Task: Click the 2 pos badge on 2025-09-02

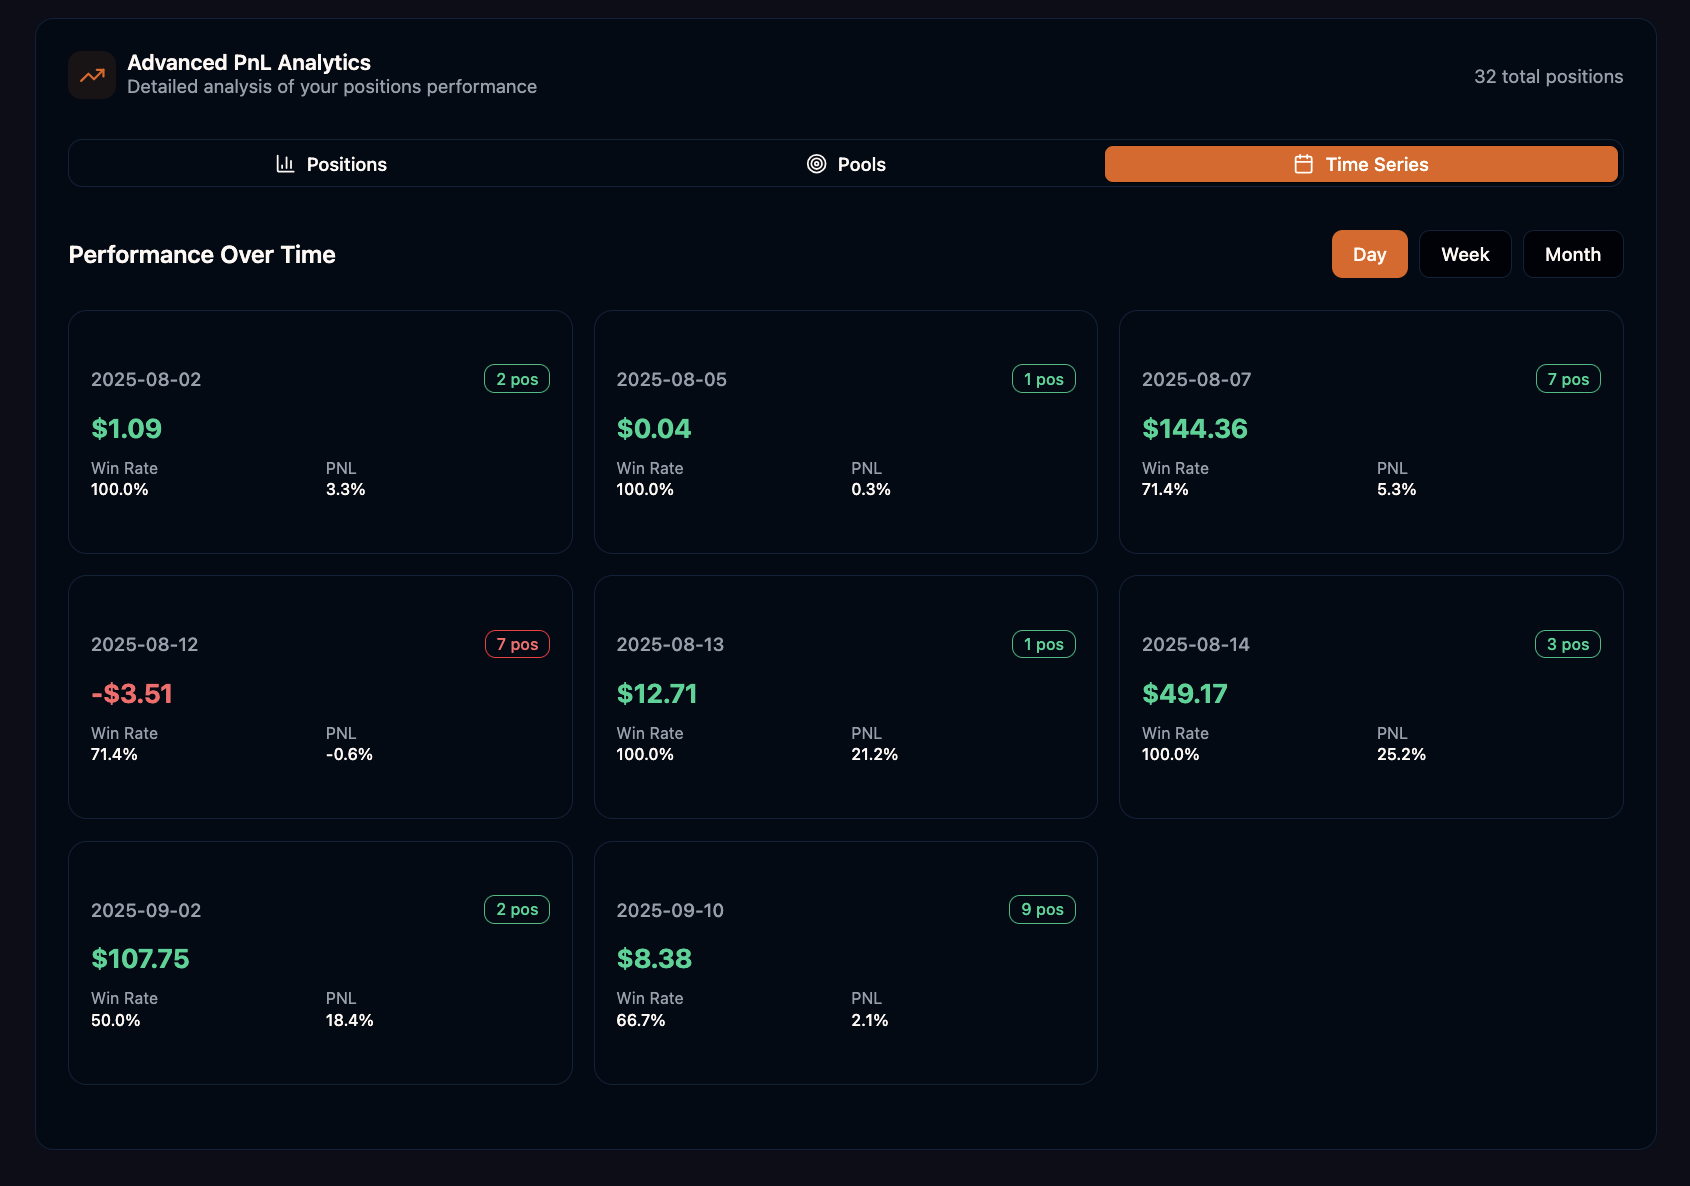Action: [x=516, y=909]
